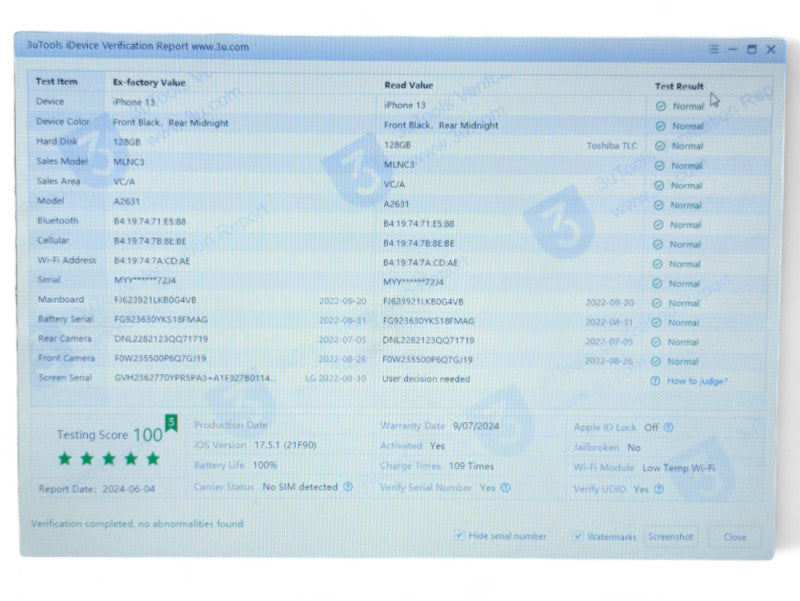The width and height of the screenshot is (800, 601).
Task: Click the Normal check icon for Sales Model row
Action: (659, 166)
